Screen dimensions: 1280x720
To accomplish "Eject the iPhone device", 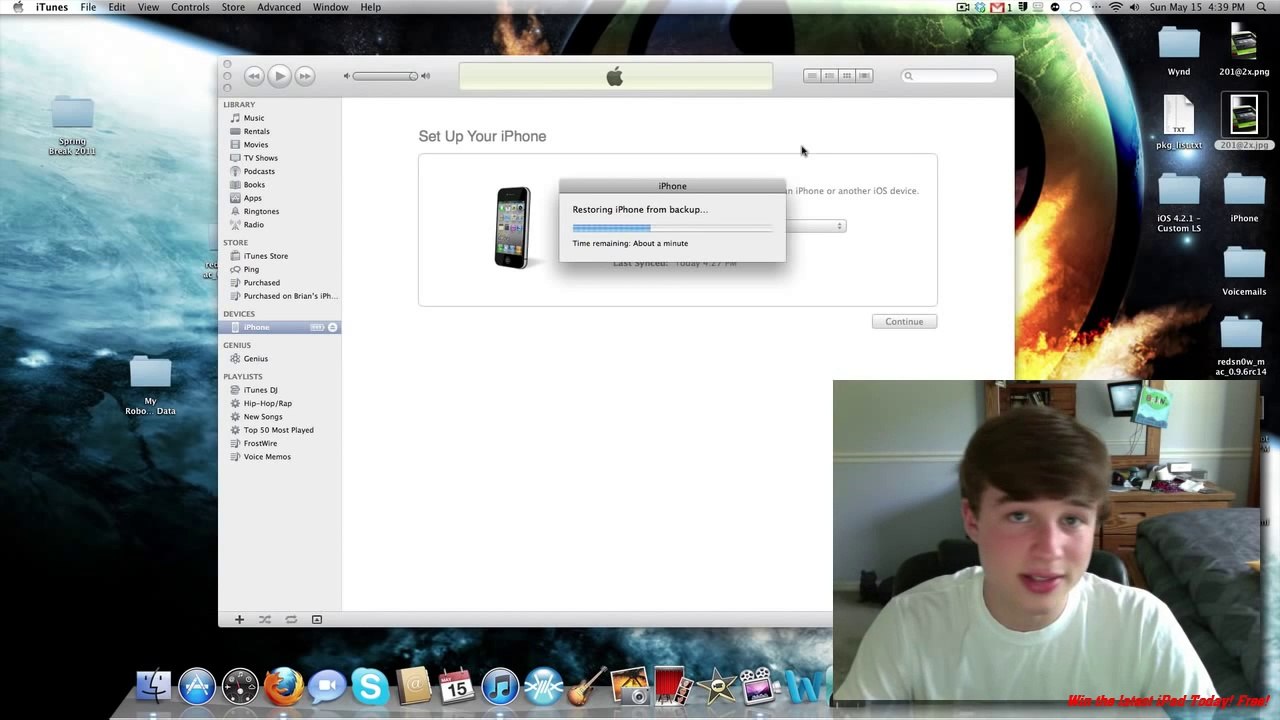I will (332, 327).
